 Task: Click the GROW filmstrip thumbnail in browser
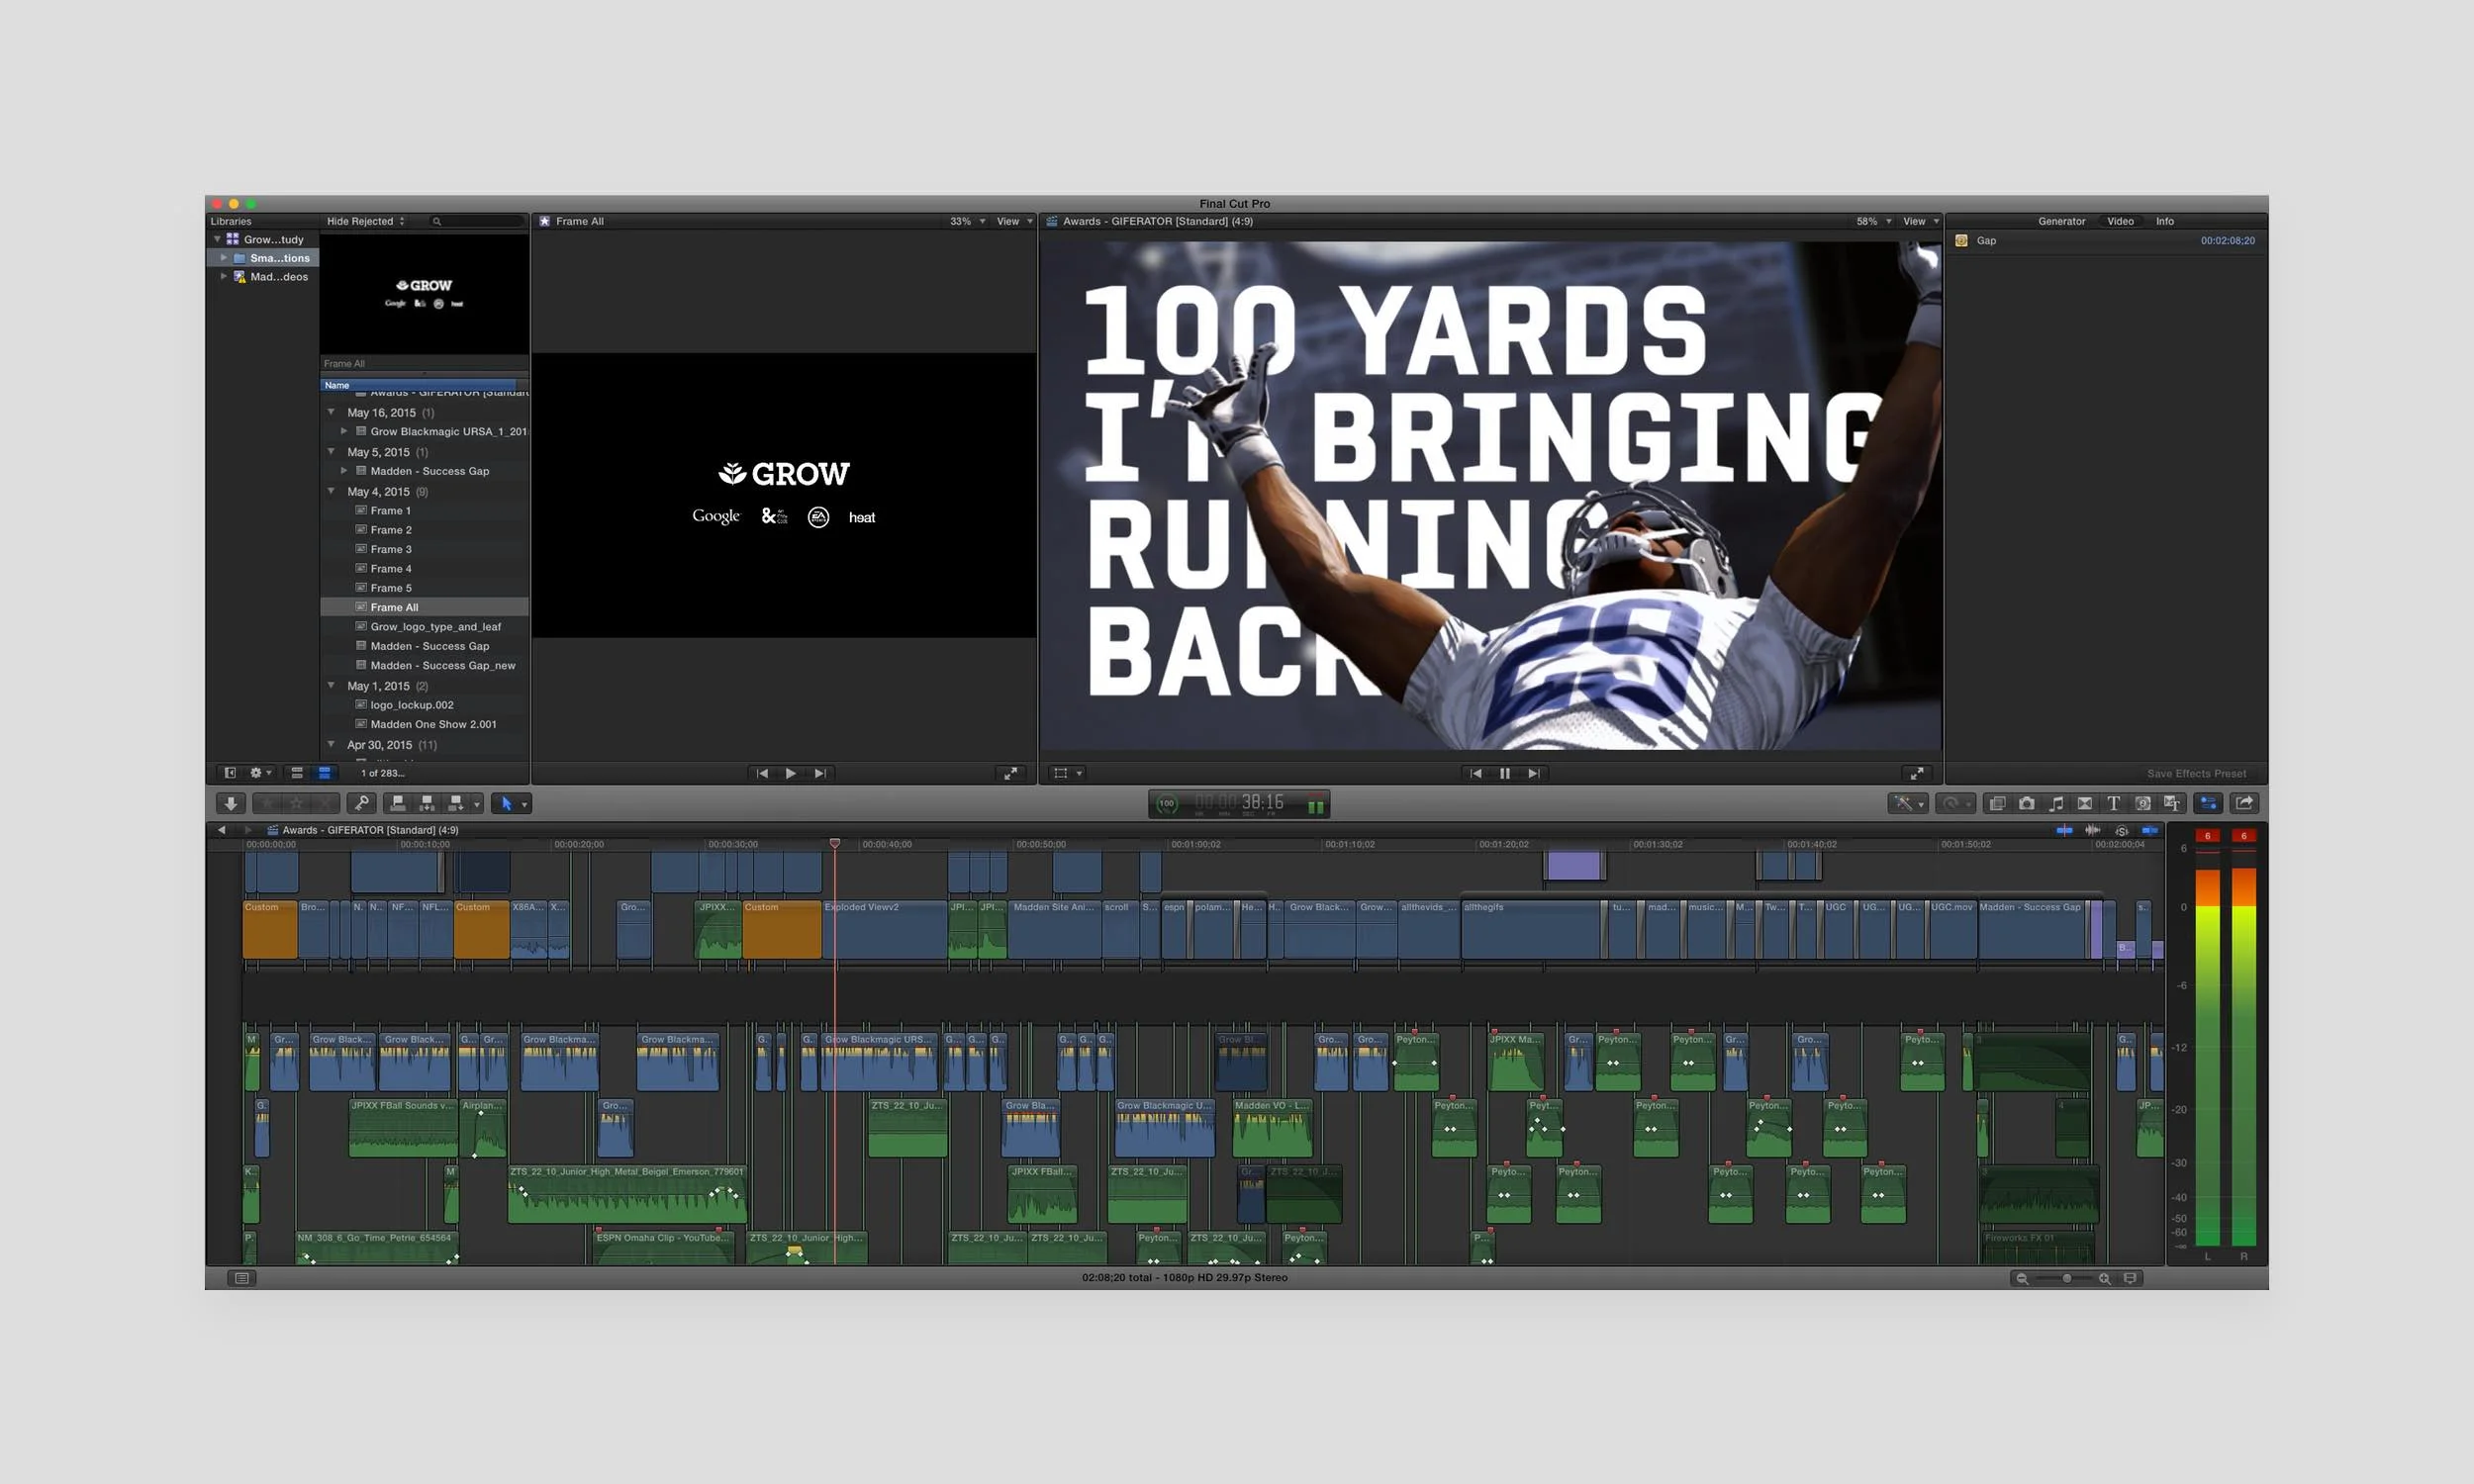pos(424,293)
